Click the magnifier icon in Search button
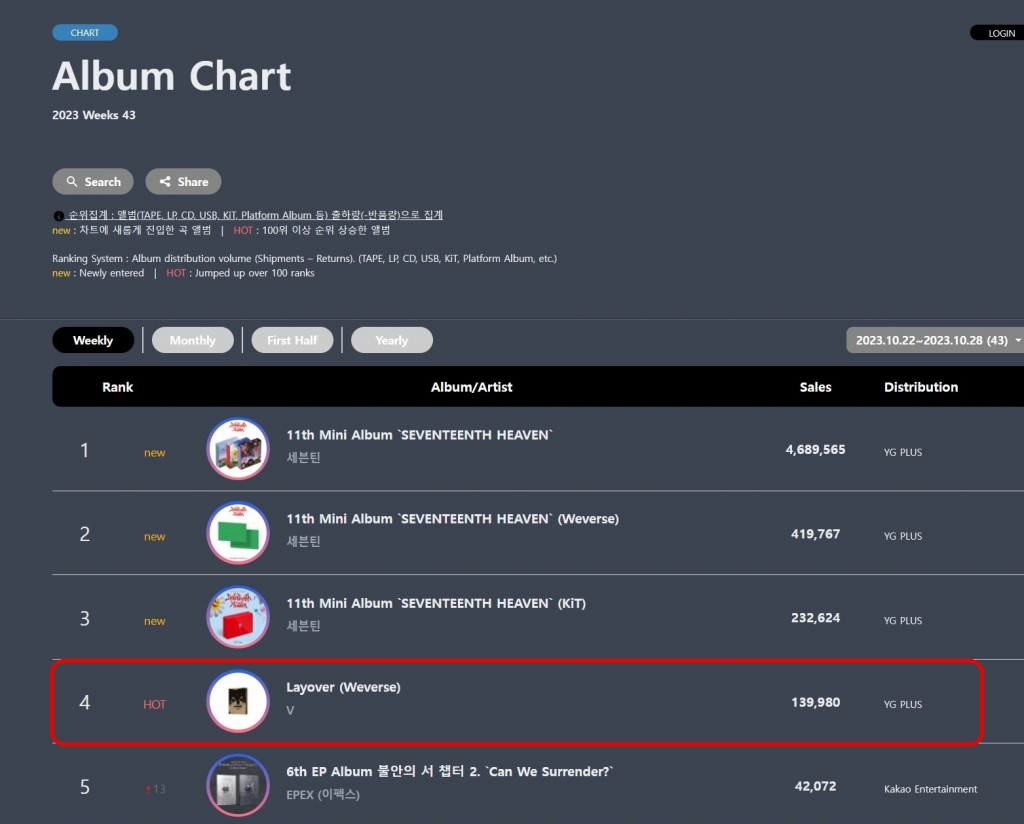1024x824 pixels. coord(72,182)
